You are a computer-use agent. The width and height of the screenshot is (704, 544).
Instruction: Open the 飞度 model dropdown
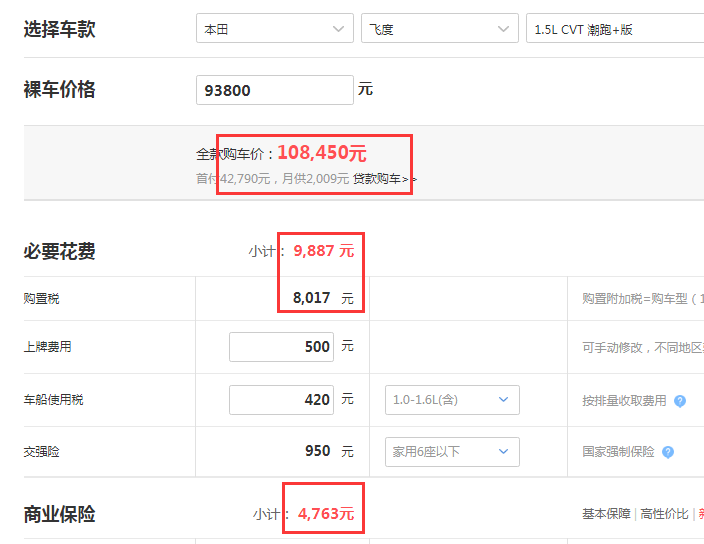tap(440, 29)
